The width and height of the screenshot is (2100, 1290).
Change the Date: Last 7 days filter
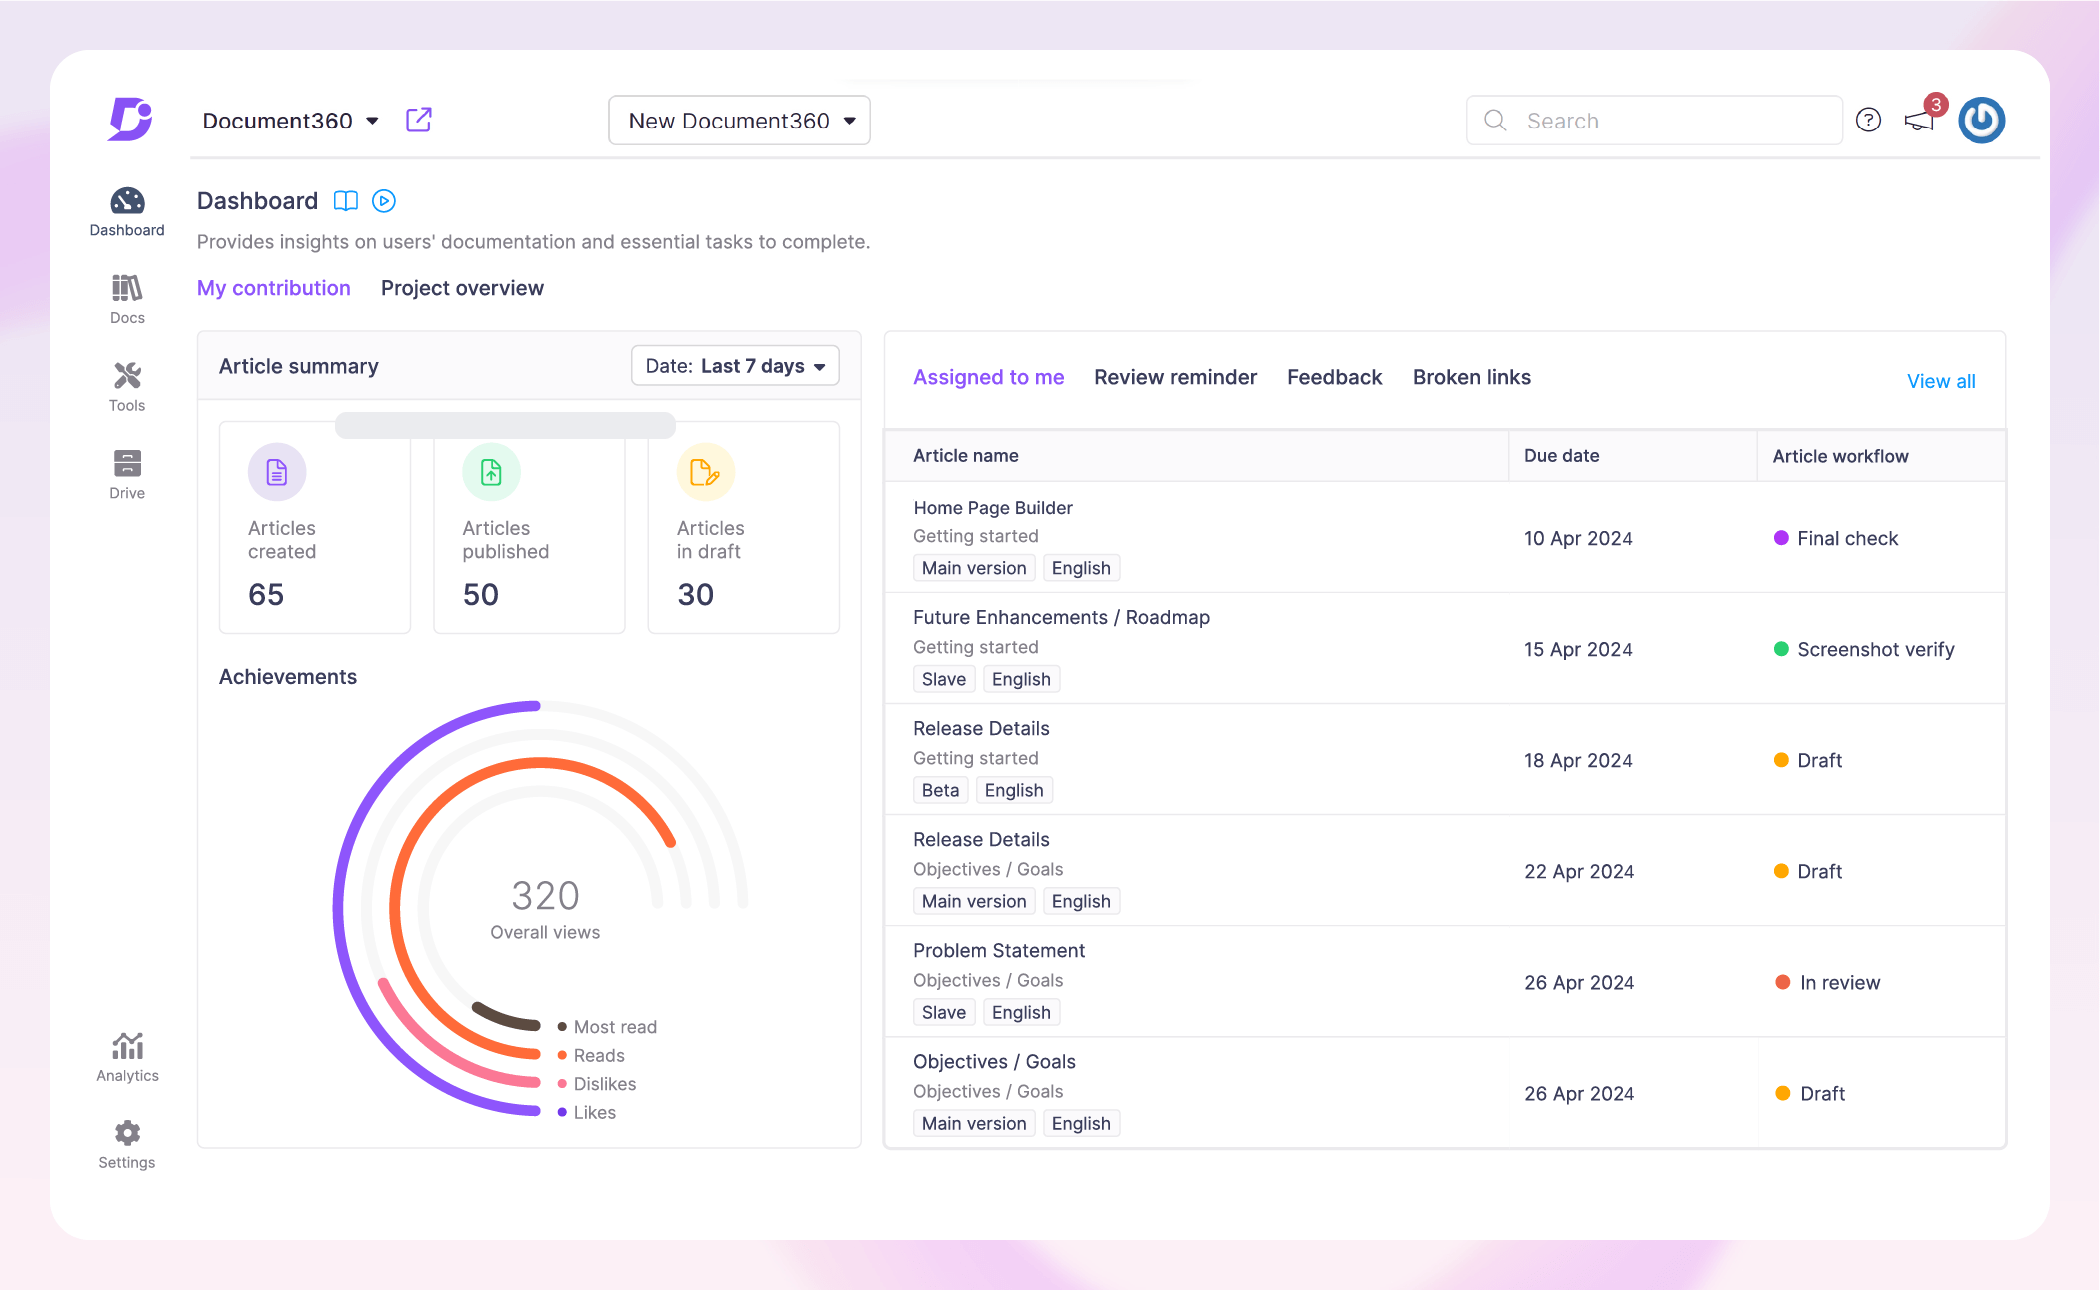[x=734, y=366]
